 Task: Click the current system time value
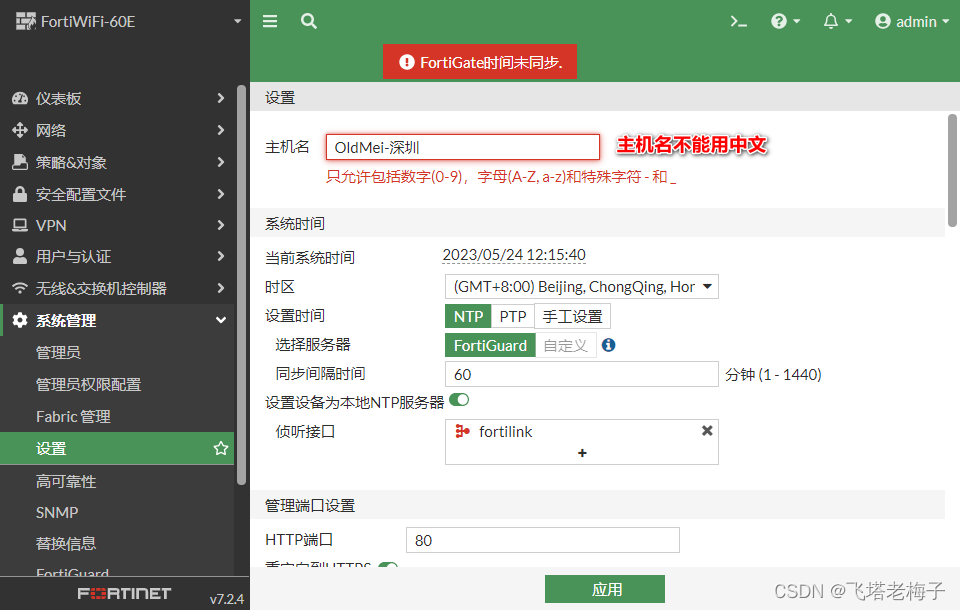pos(514,255)
